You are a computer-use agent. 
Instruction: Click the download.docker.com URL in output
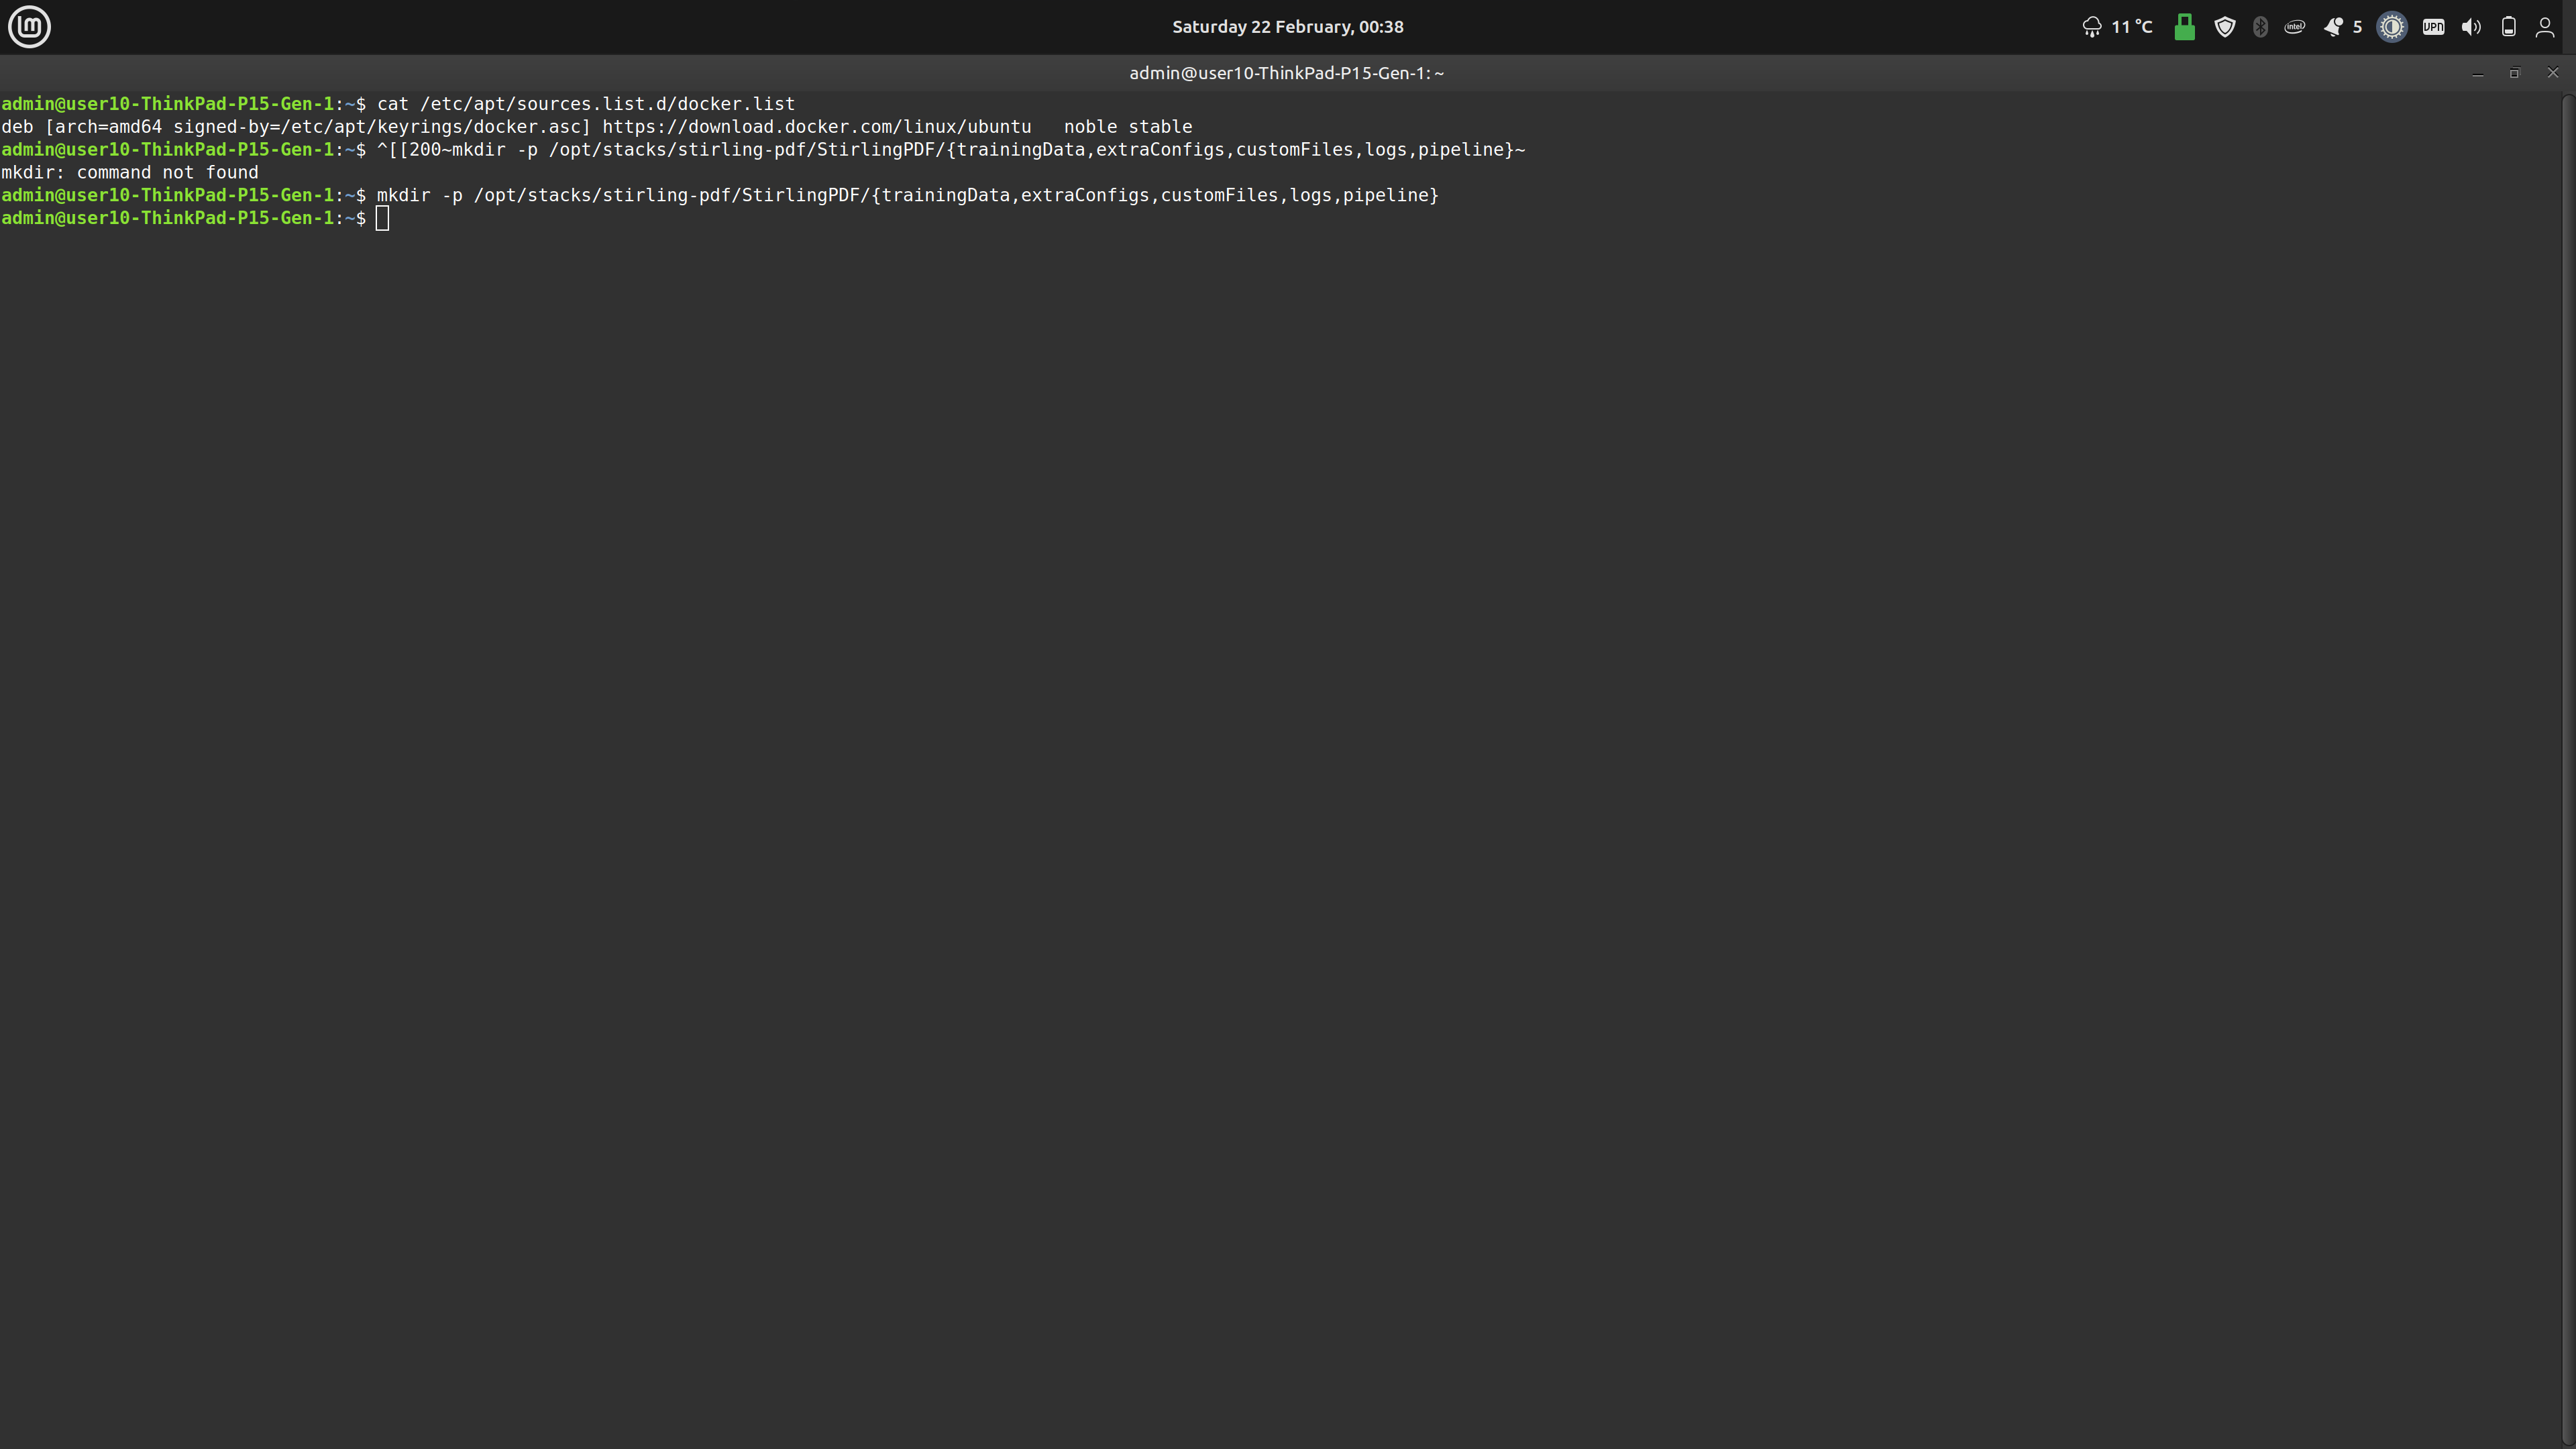click(x=816, y=127)
